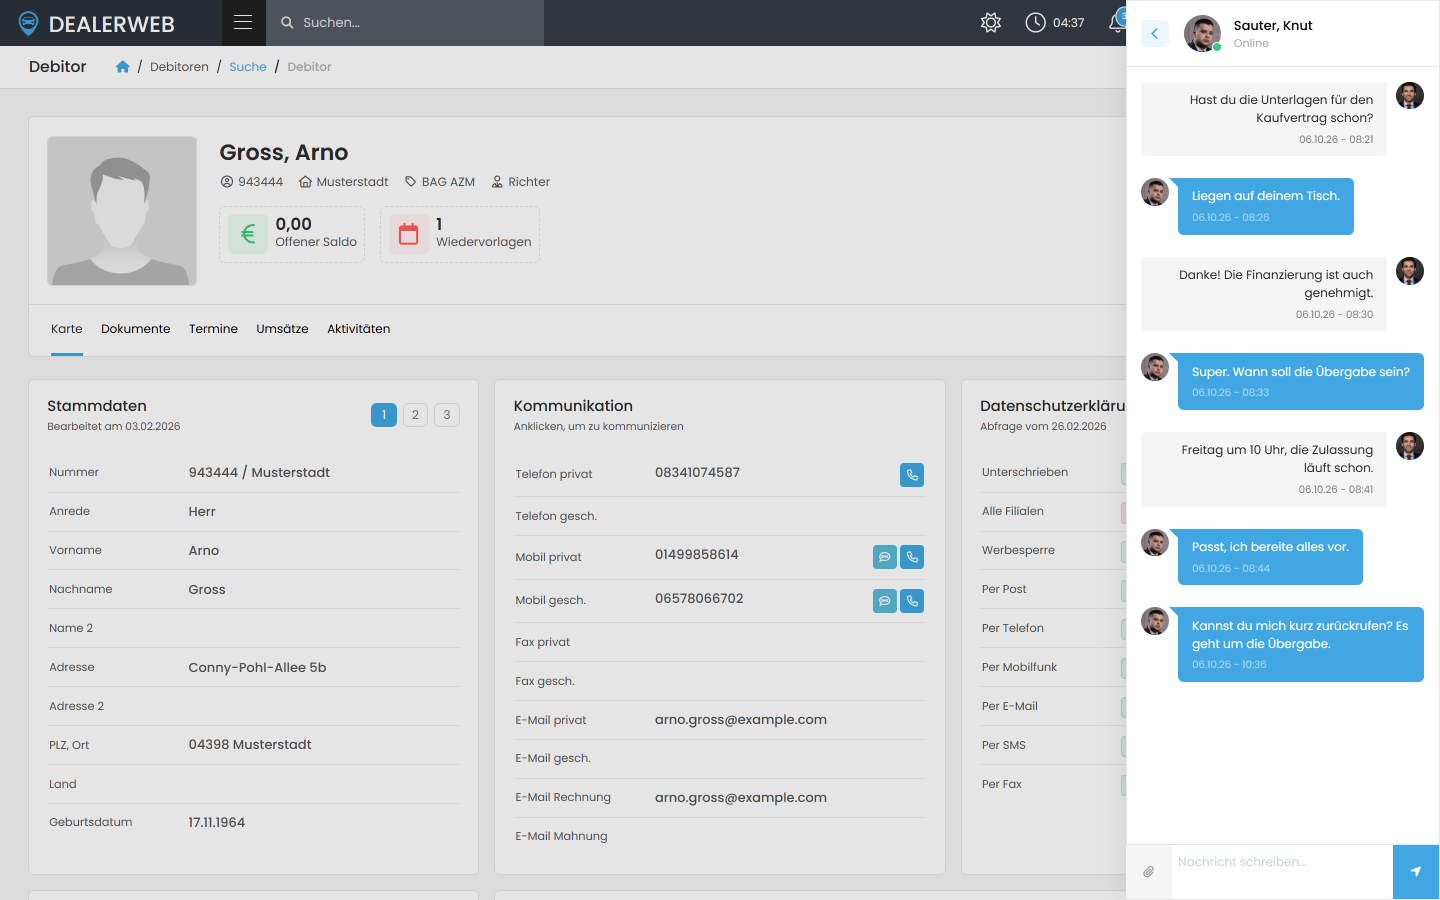Click customer number 943444 under the name
The image size is (1440, 900).
[252, 182]
